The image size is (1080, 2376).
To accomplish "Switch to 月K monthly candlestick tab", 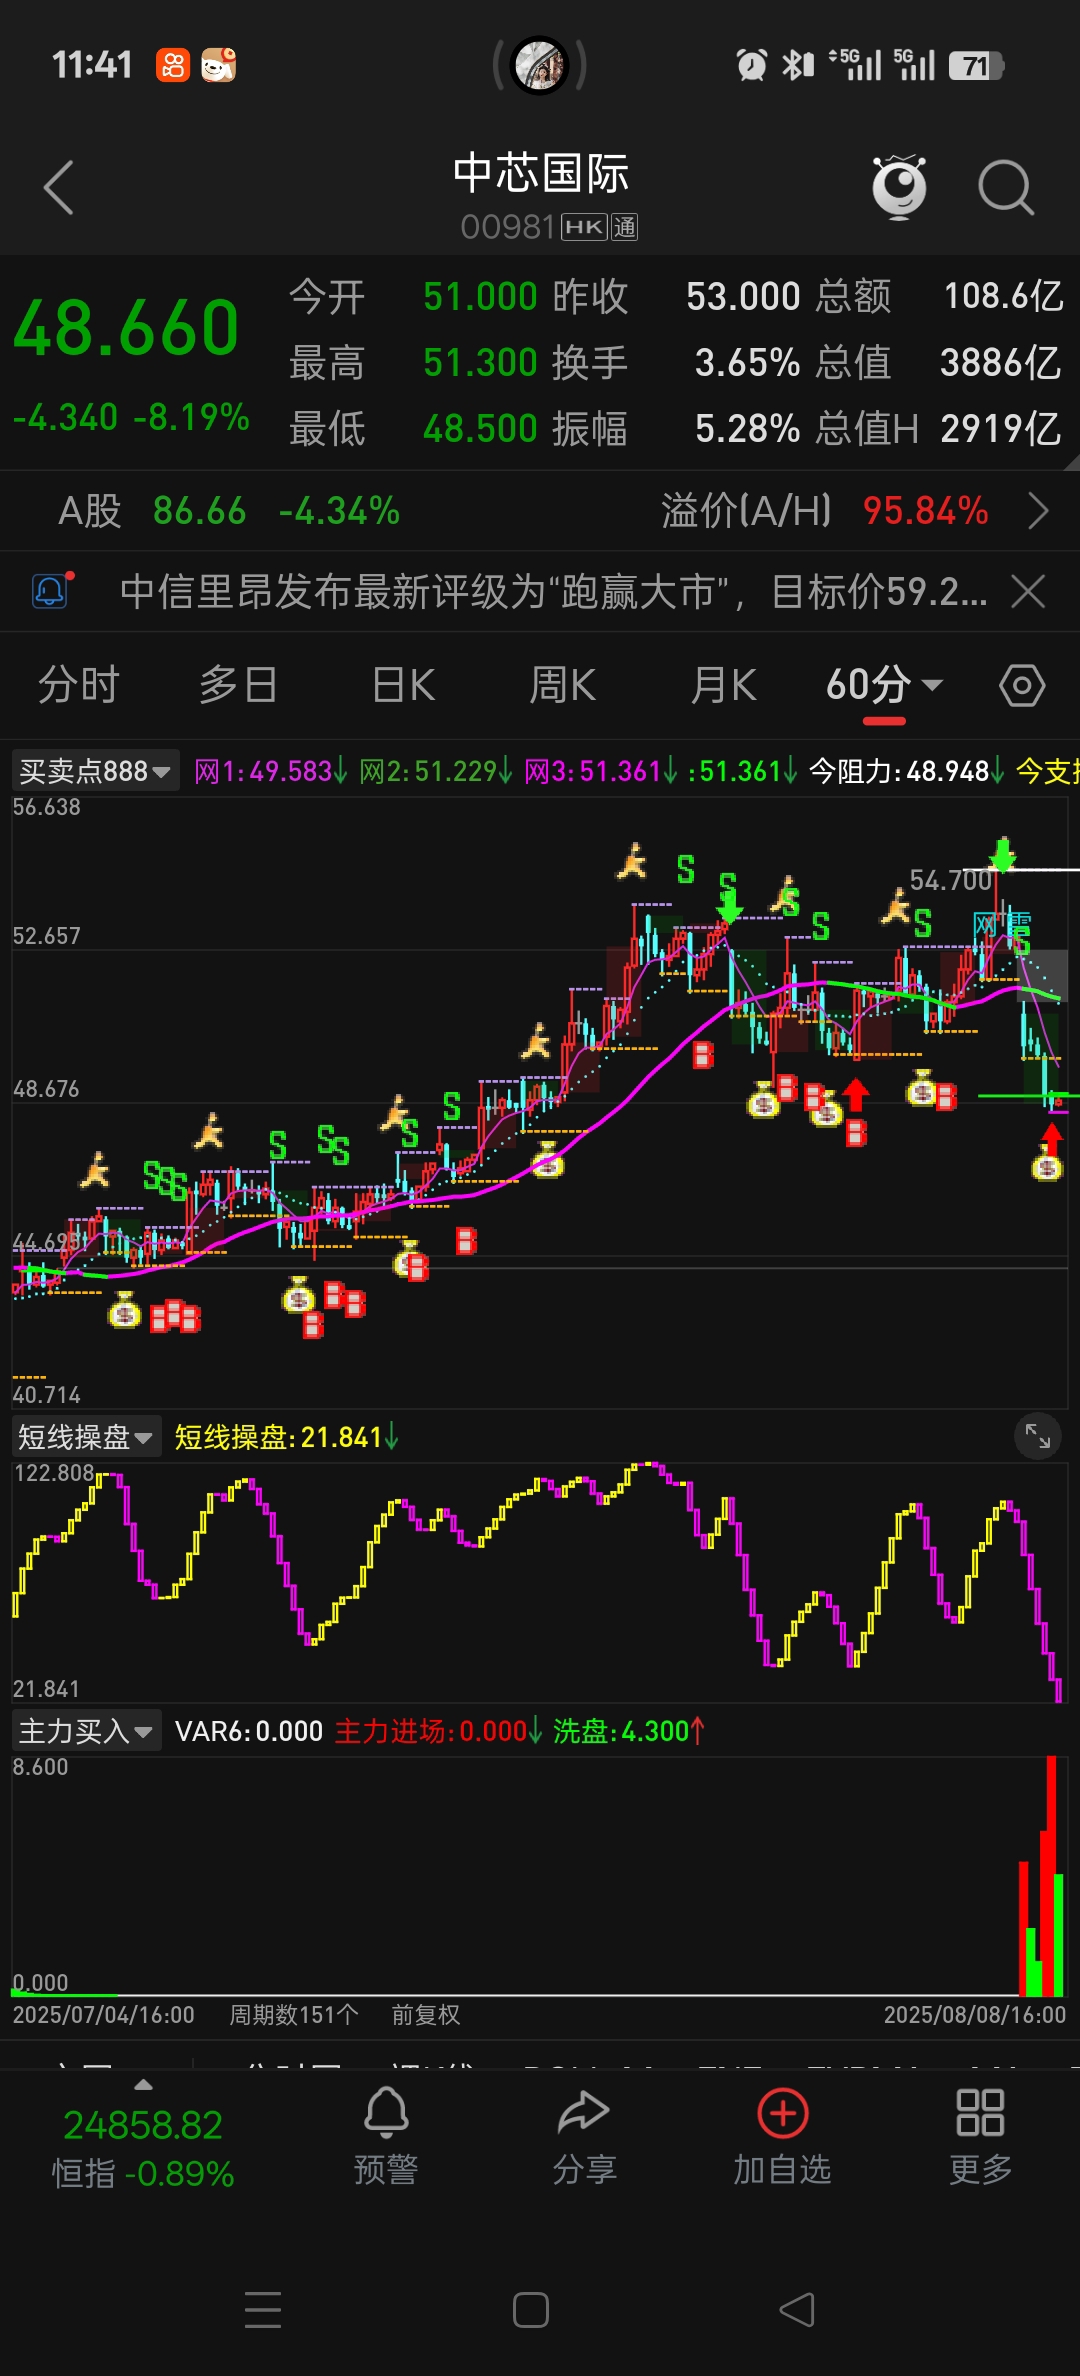I will 723,686.
